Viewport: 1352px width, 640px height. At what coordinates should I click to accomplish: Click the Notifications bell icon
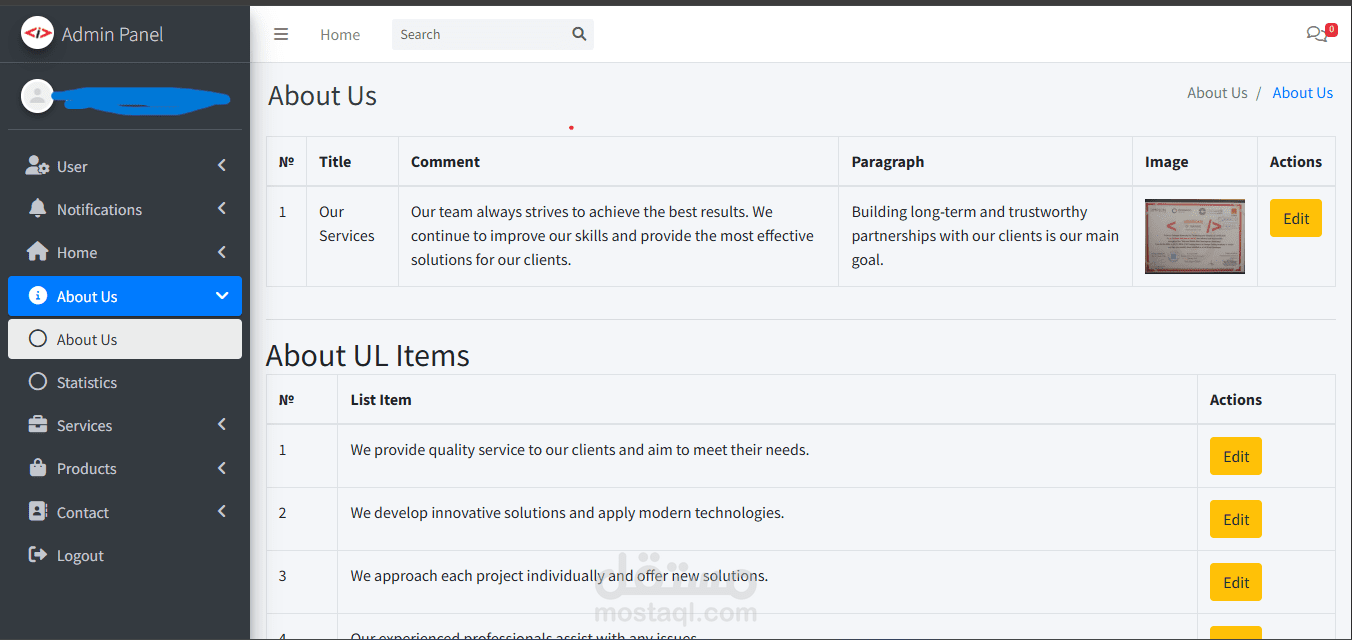tap(38, 209)
